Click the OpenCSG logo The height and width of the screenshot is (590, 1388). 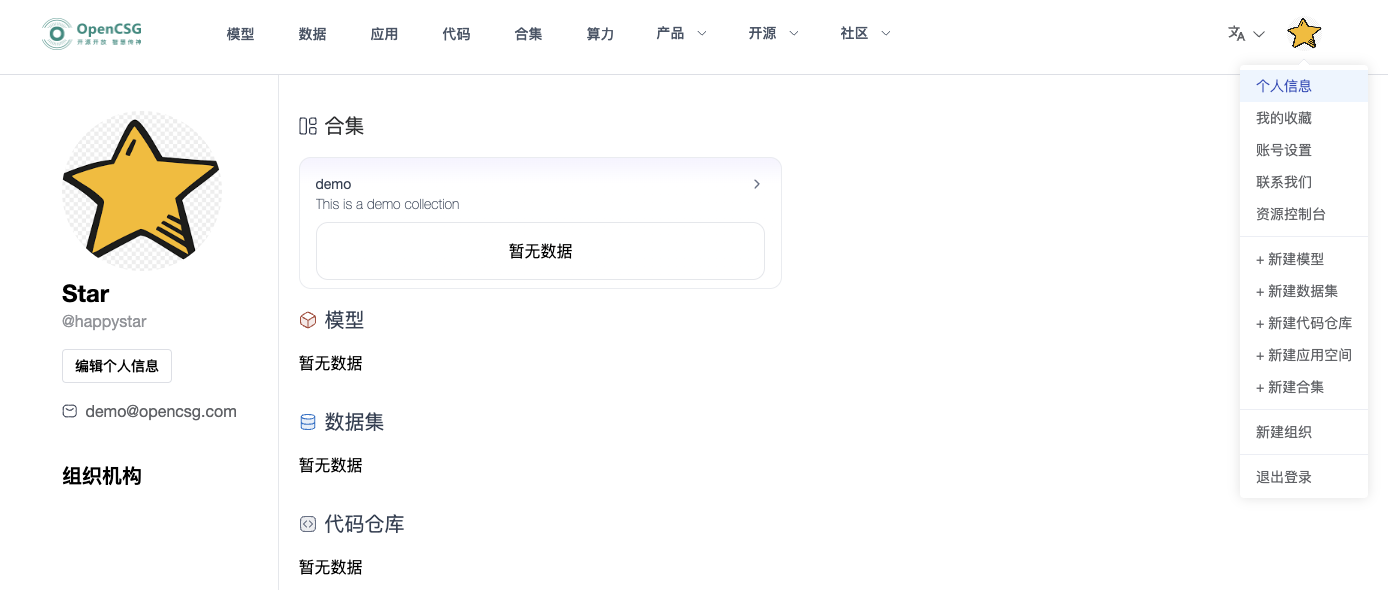coord(92,34)
